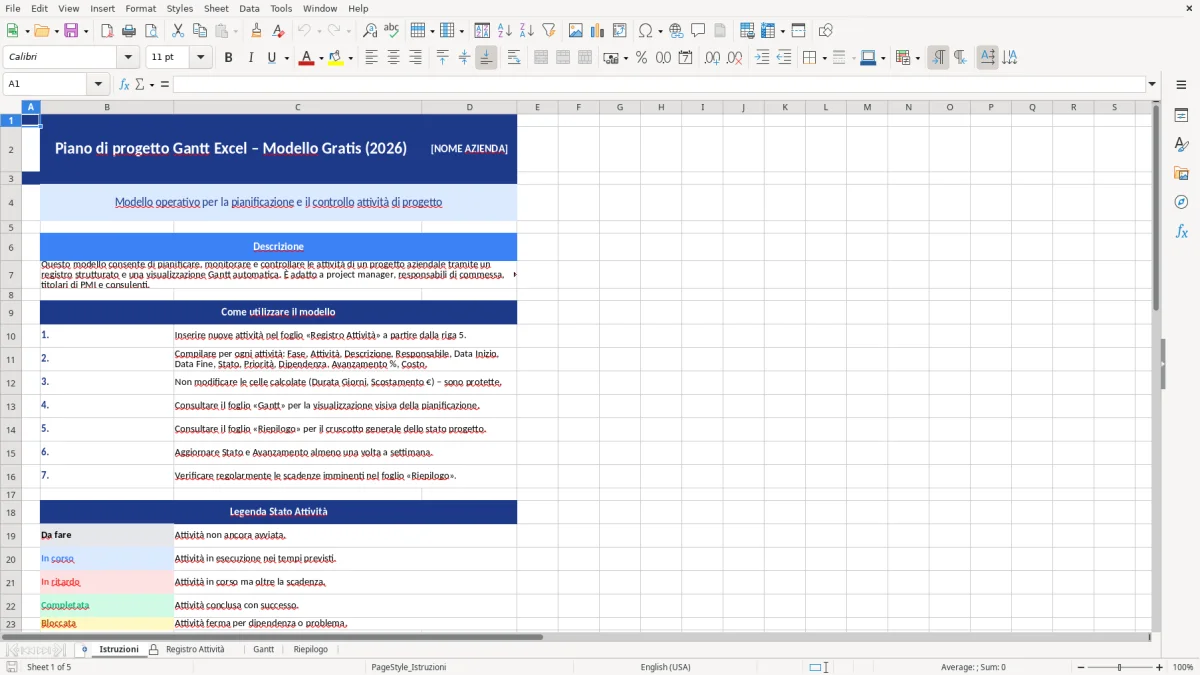Viewport: 1200px width, 675px height.
Task: Click zoom percentage 100% in status bar
Action: click(1183, 667)
